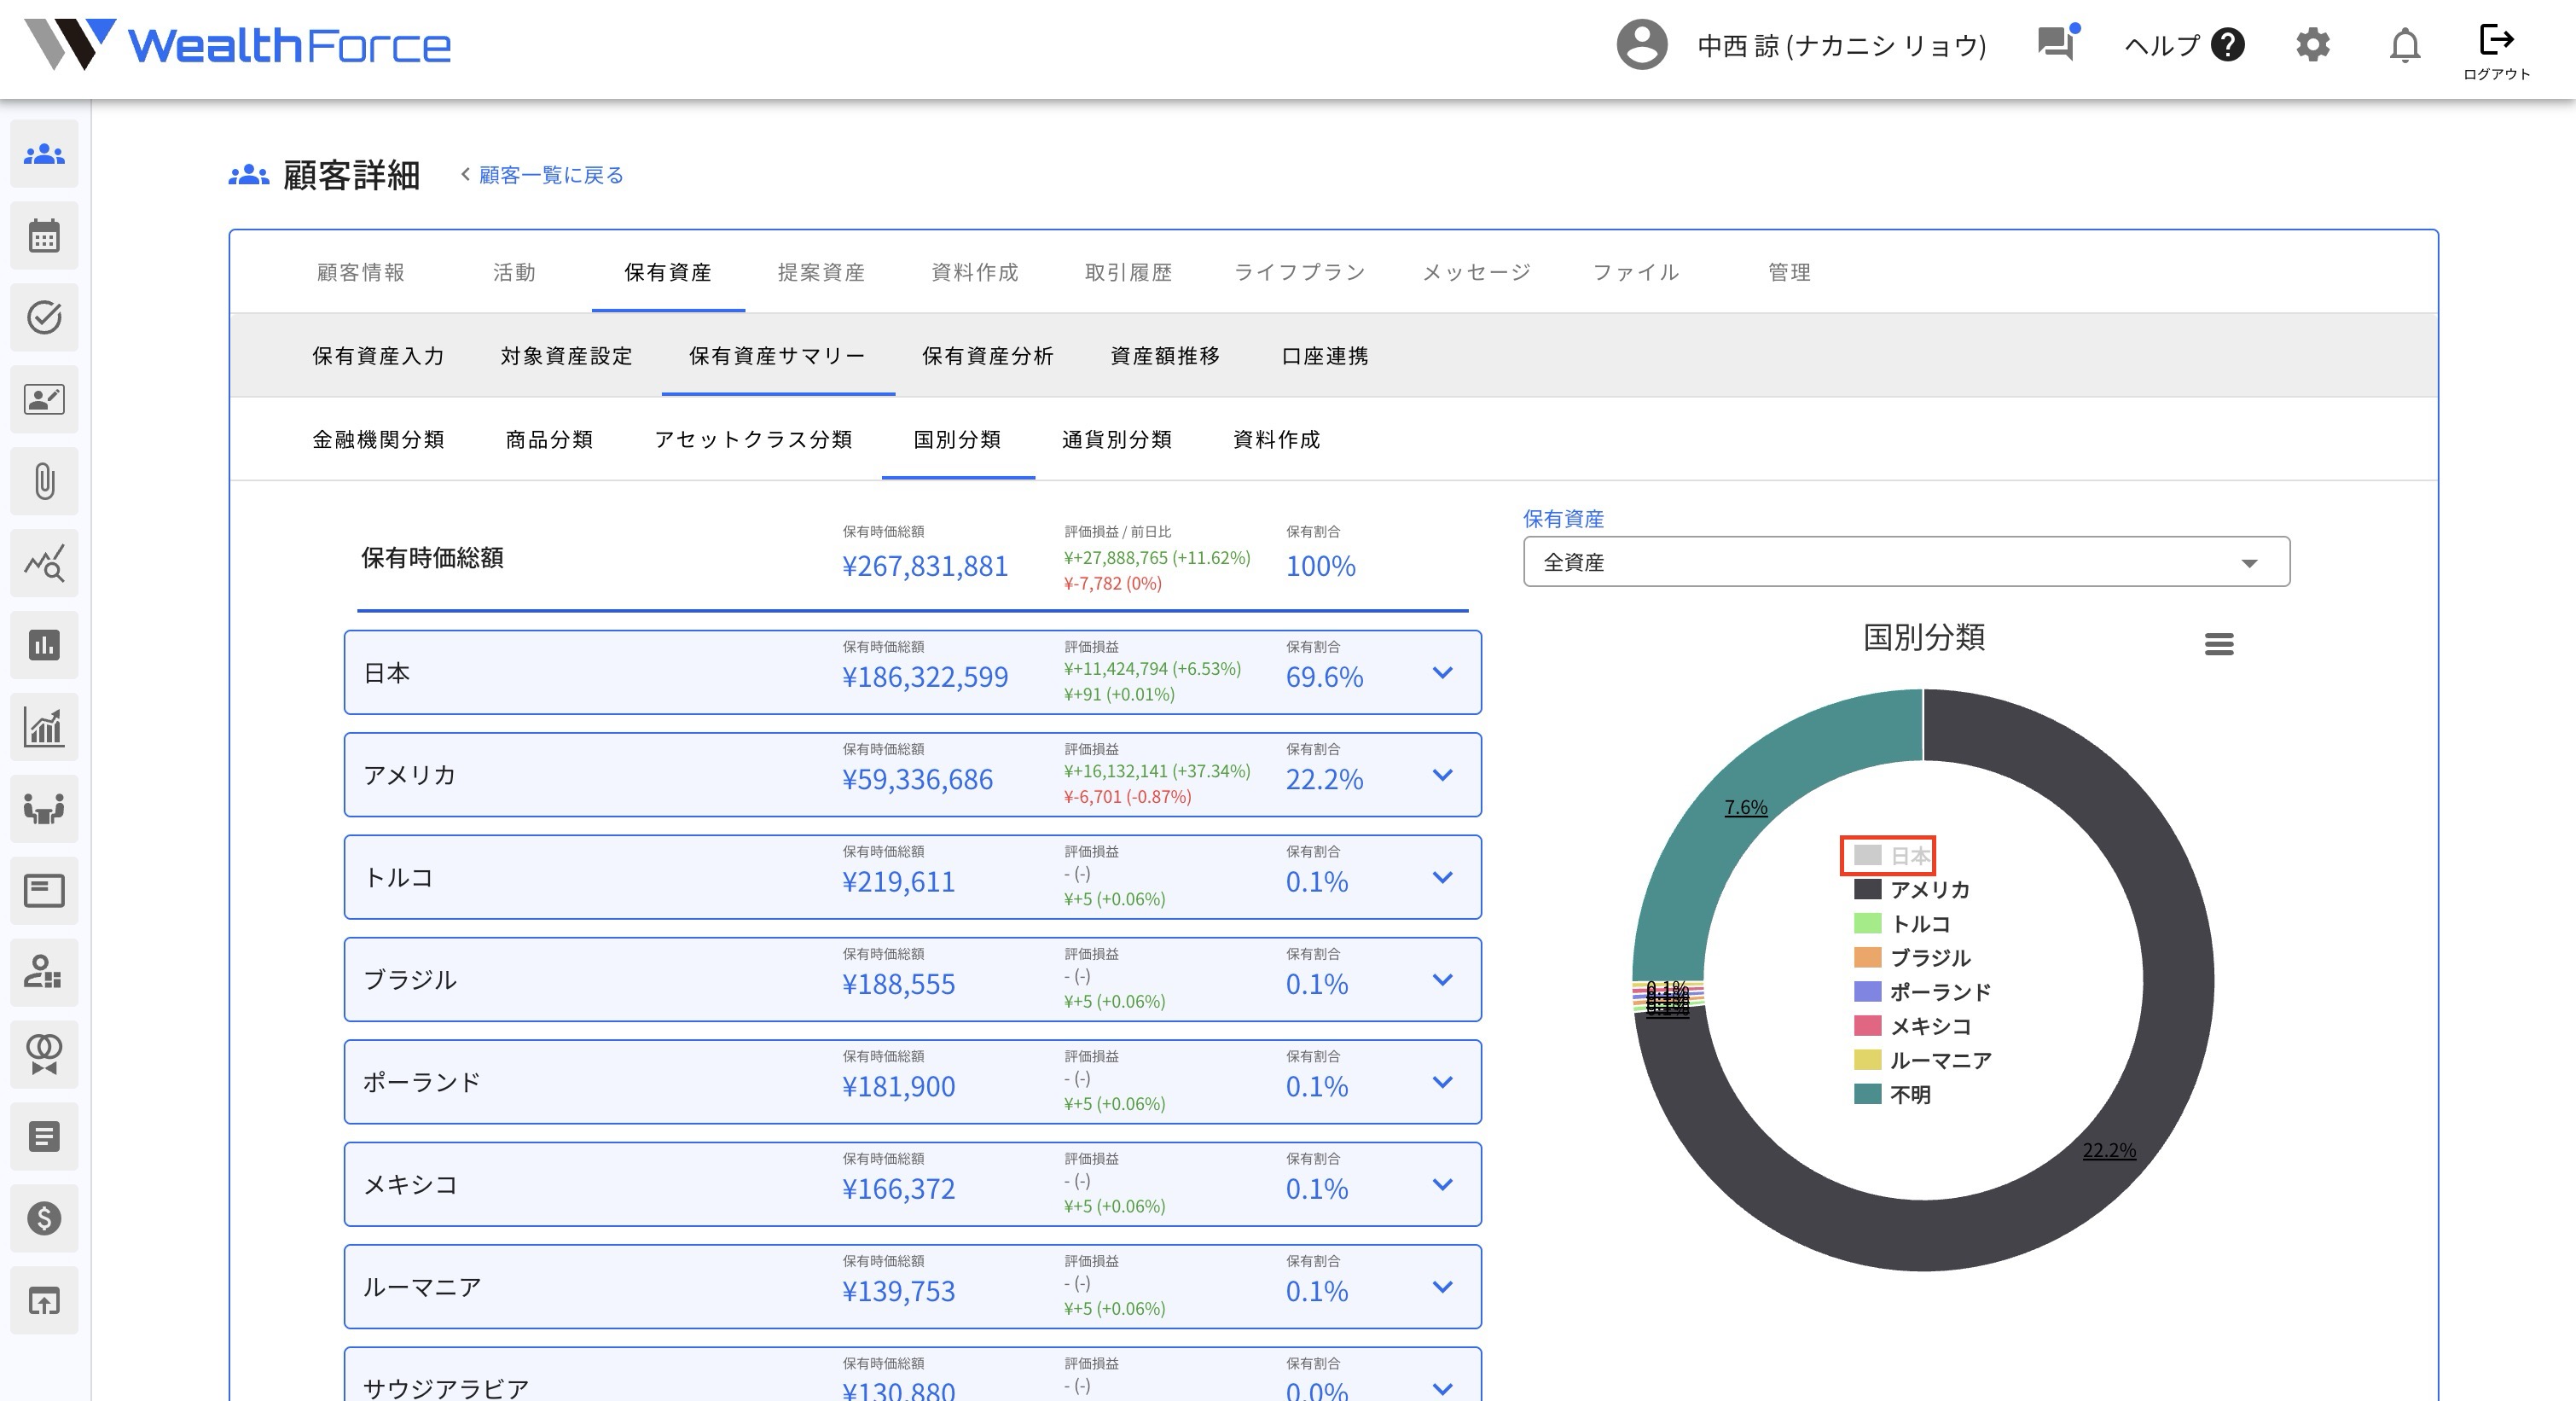
Task: Switch to the 取引履歴 tab
Action: [x=1128, y=272]
